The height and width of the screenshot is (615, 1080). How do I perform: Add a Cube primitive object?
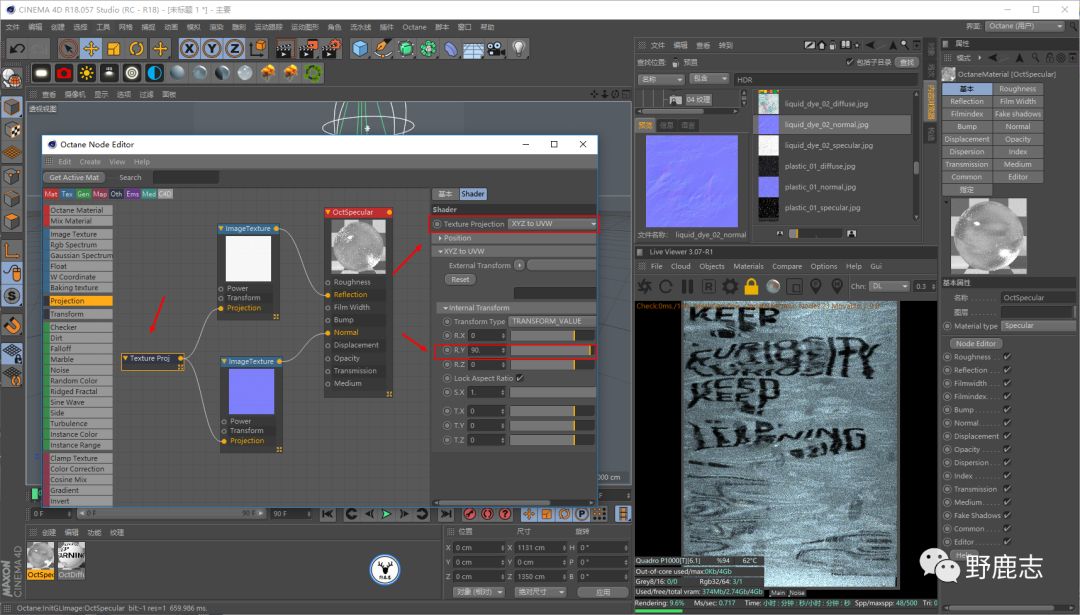[360, 48]
